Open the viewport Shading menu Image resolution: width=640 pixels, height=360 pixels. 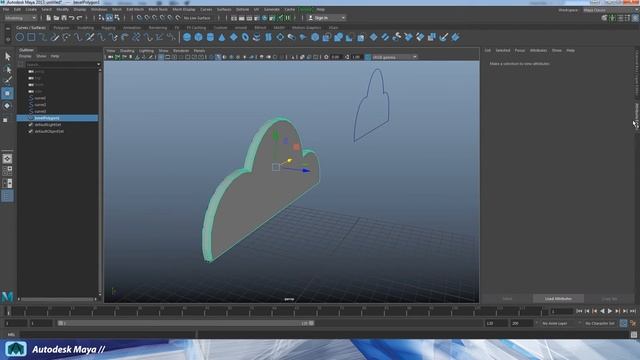click(x=127, y=51)
